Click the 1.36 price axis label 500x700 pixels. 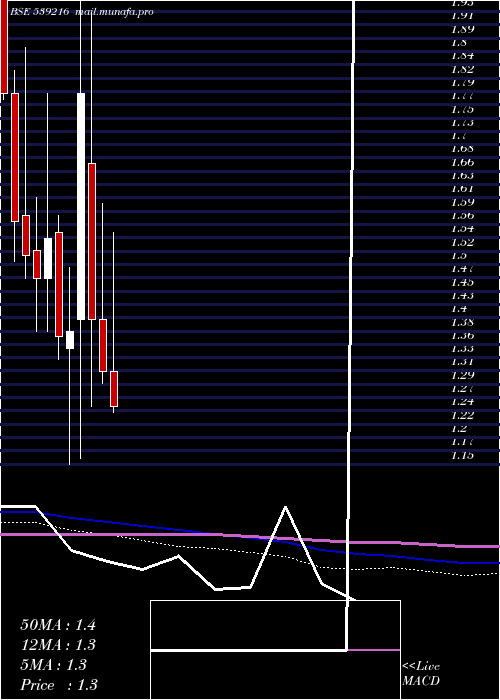(x=462, y=336)
